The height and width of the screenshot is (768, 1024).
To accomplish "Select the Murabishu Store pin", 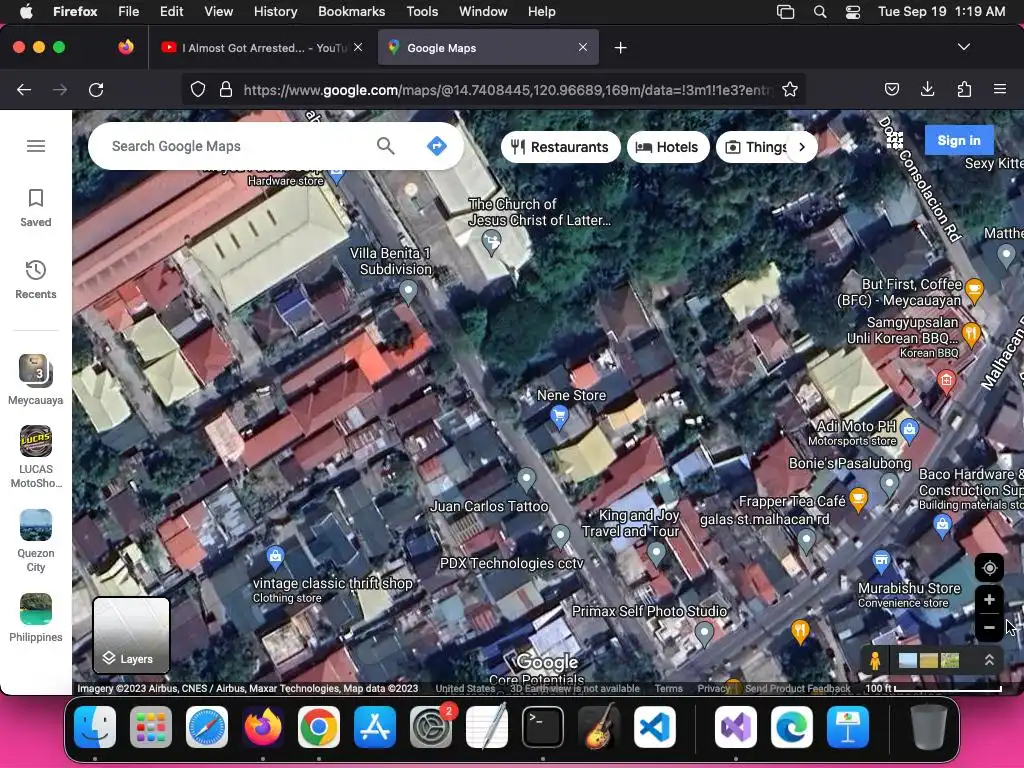I will coord(881,561).
